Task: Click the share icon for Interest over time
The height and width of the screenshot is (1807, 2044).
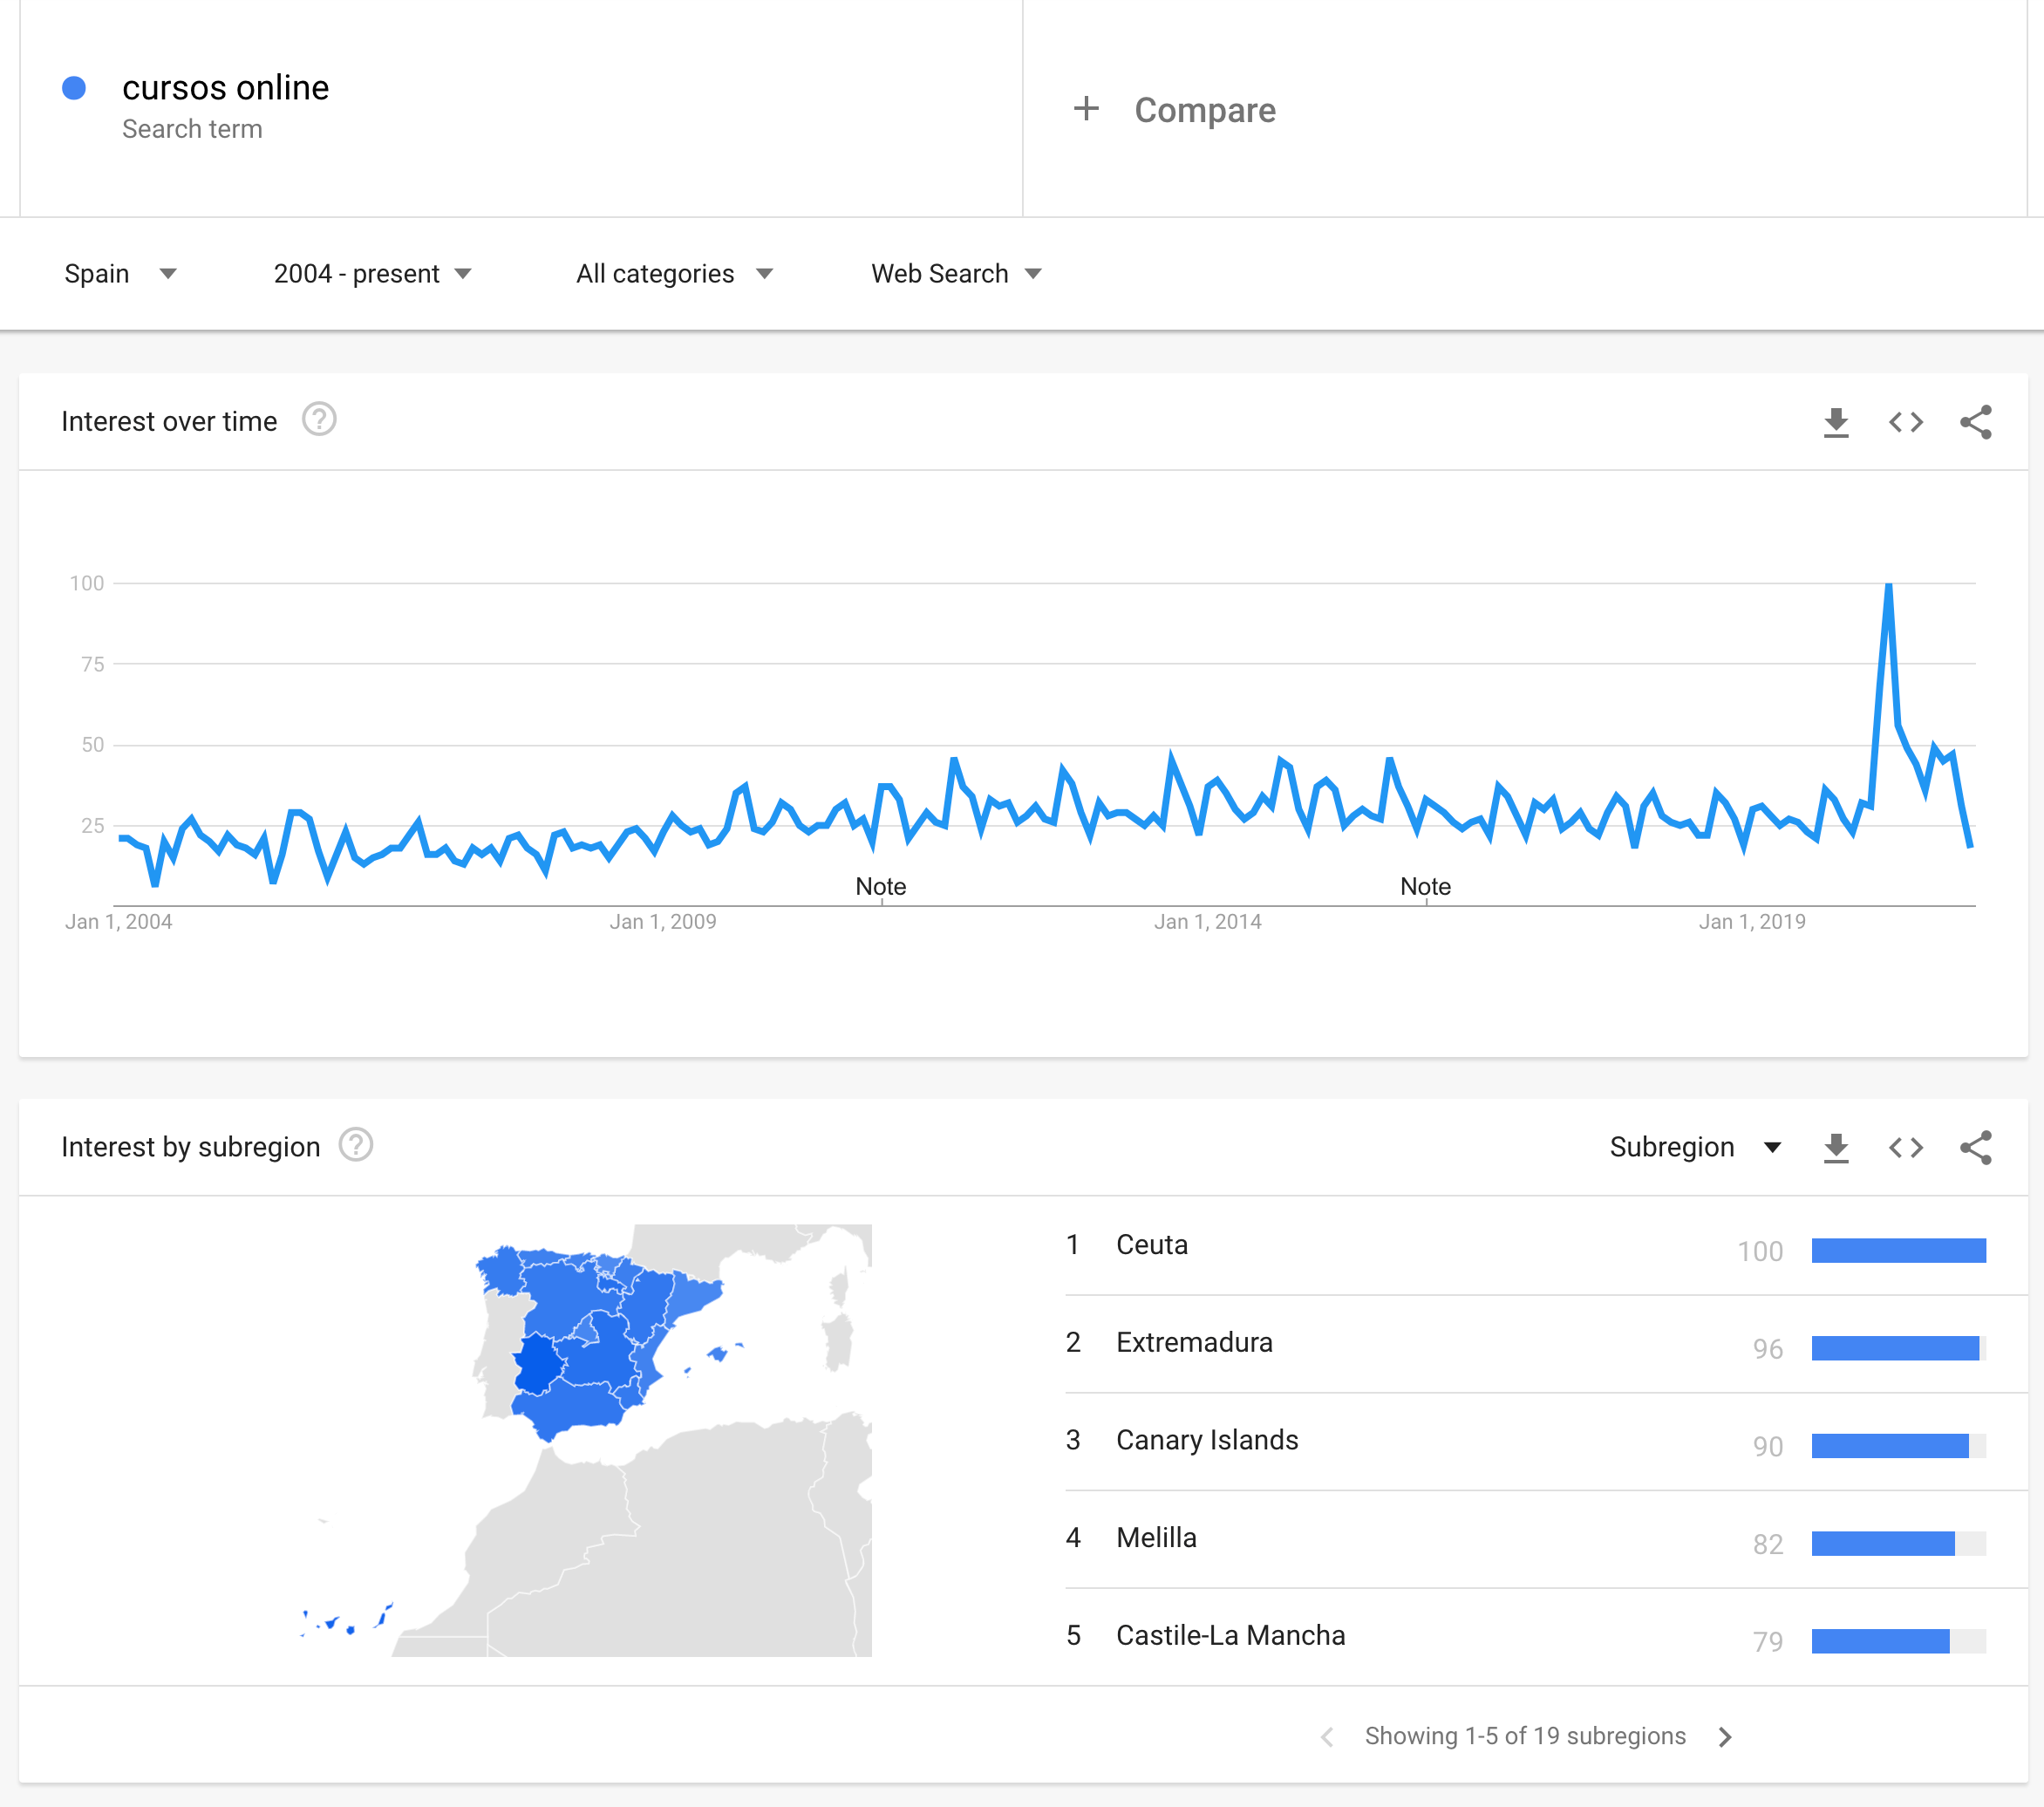Action: click(1974, 422)
